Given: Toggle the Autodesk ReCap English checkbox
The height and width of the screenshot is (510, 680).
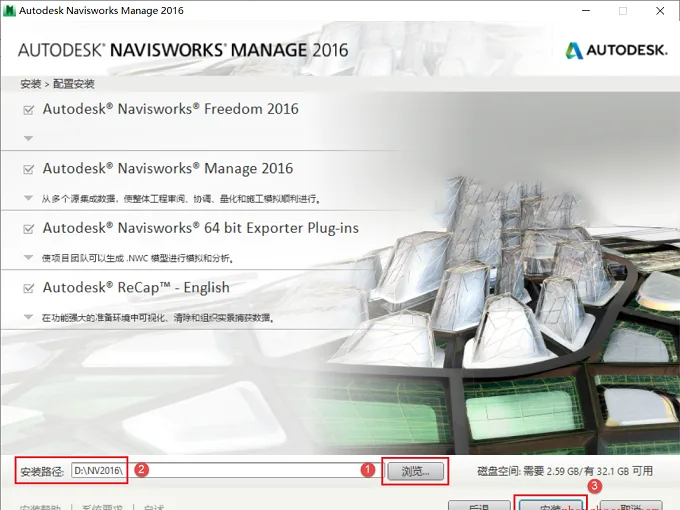Looking at the screenshot, I should [x=29, y=288].
